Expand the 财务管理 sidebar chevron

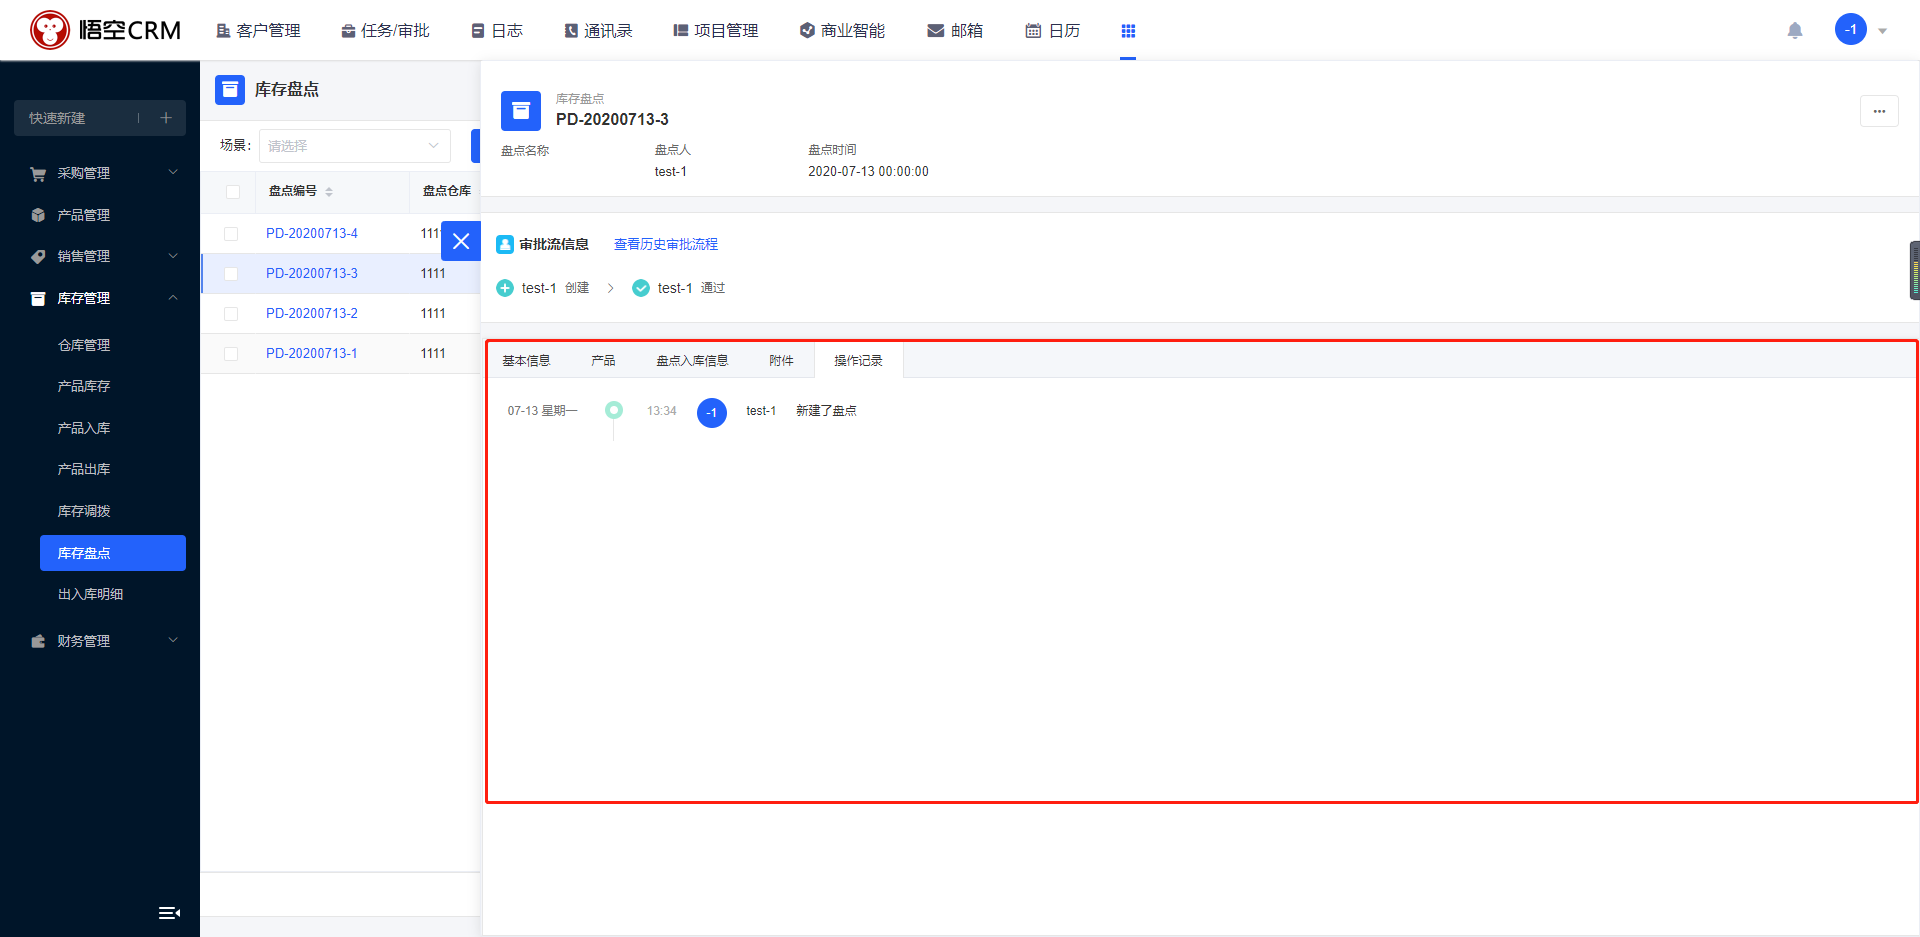[x=173, y=640]
